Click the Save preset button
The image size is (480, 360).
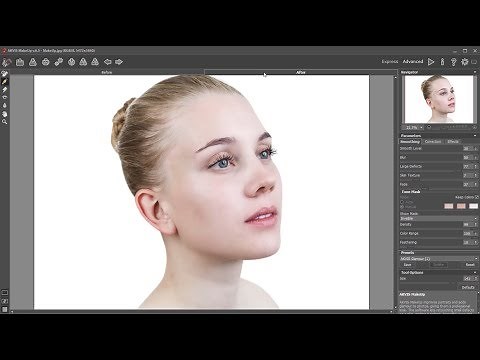[x=408, y=265]
